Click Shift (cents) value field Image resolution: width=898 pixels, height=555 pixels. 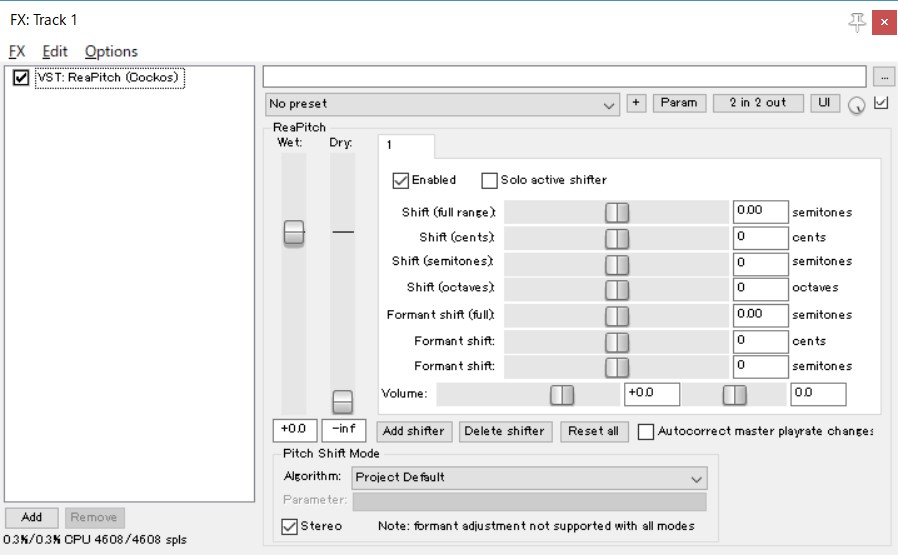761,238
